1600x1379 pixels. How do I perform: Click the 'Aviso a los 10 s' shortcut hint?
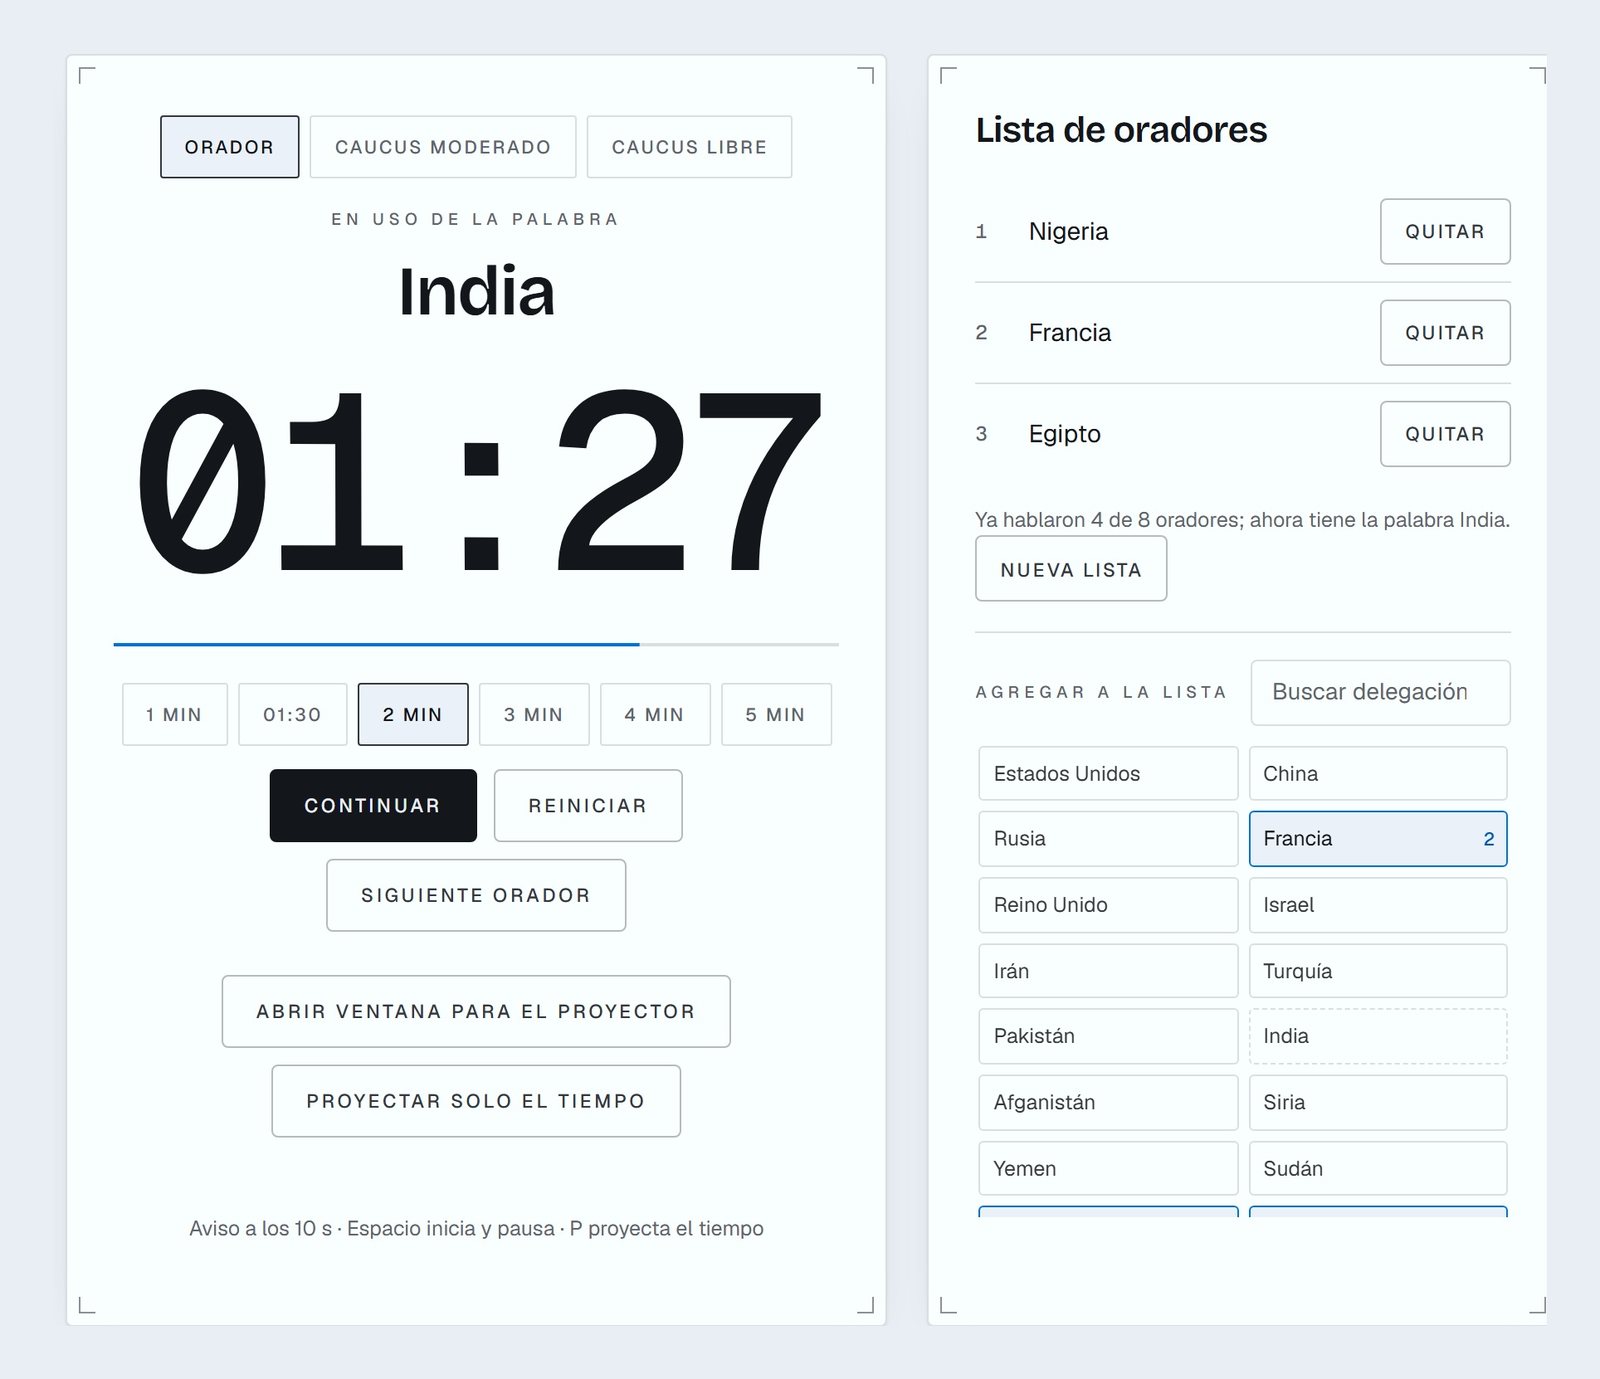[x=476, y=1228]
